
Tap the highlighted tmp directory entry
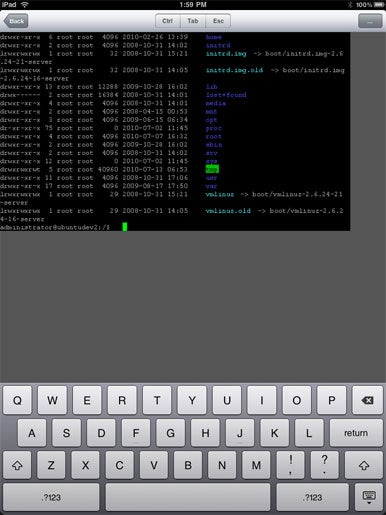(x=212, y=169)
